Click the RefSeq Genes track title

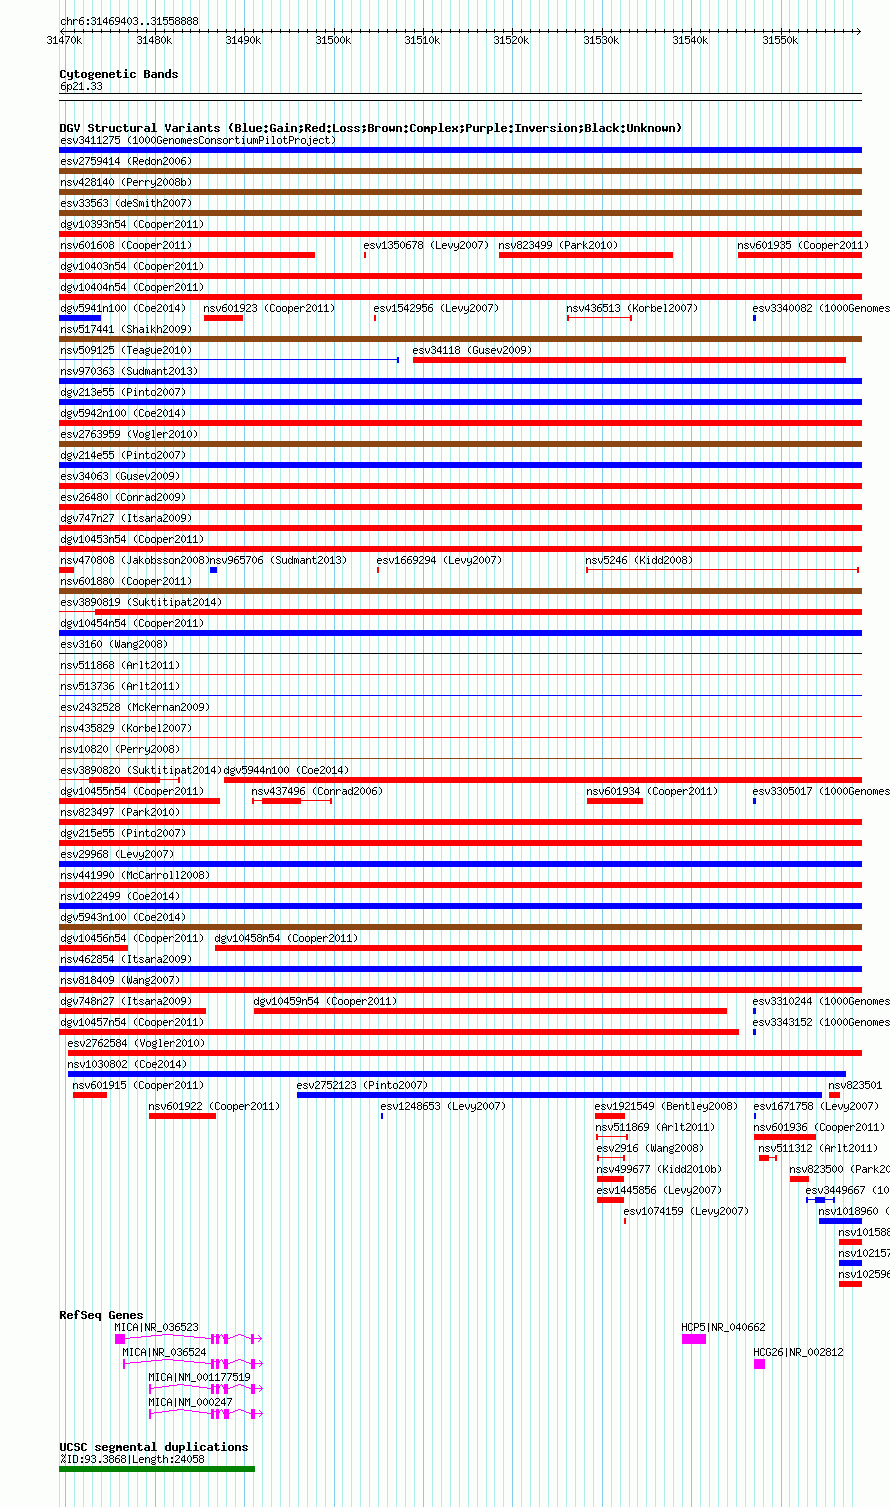(101, 1315)
